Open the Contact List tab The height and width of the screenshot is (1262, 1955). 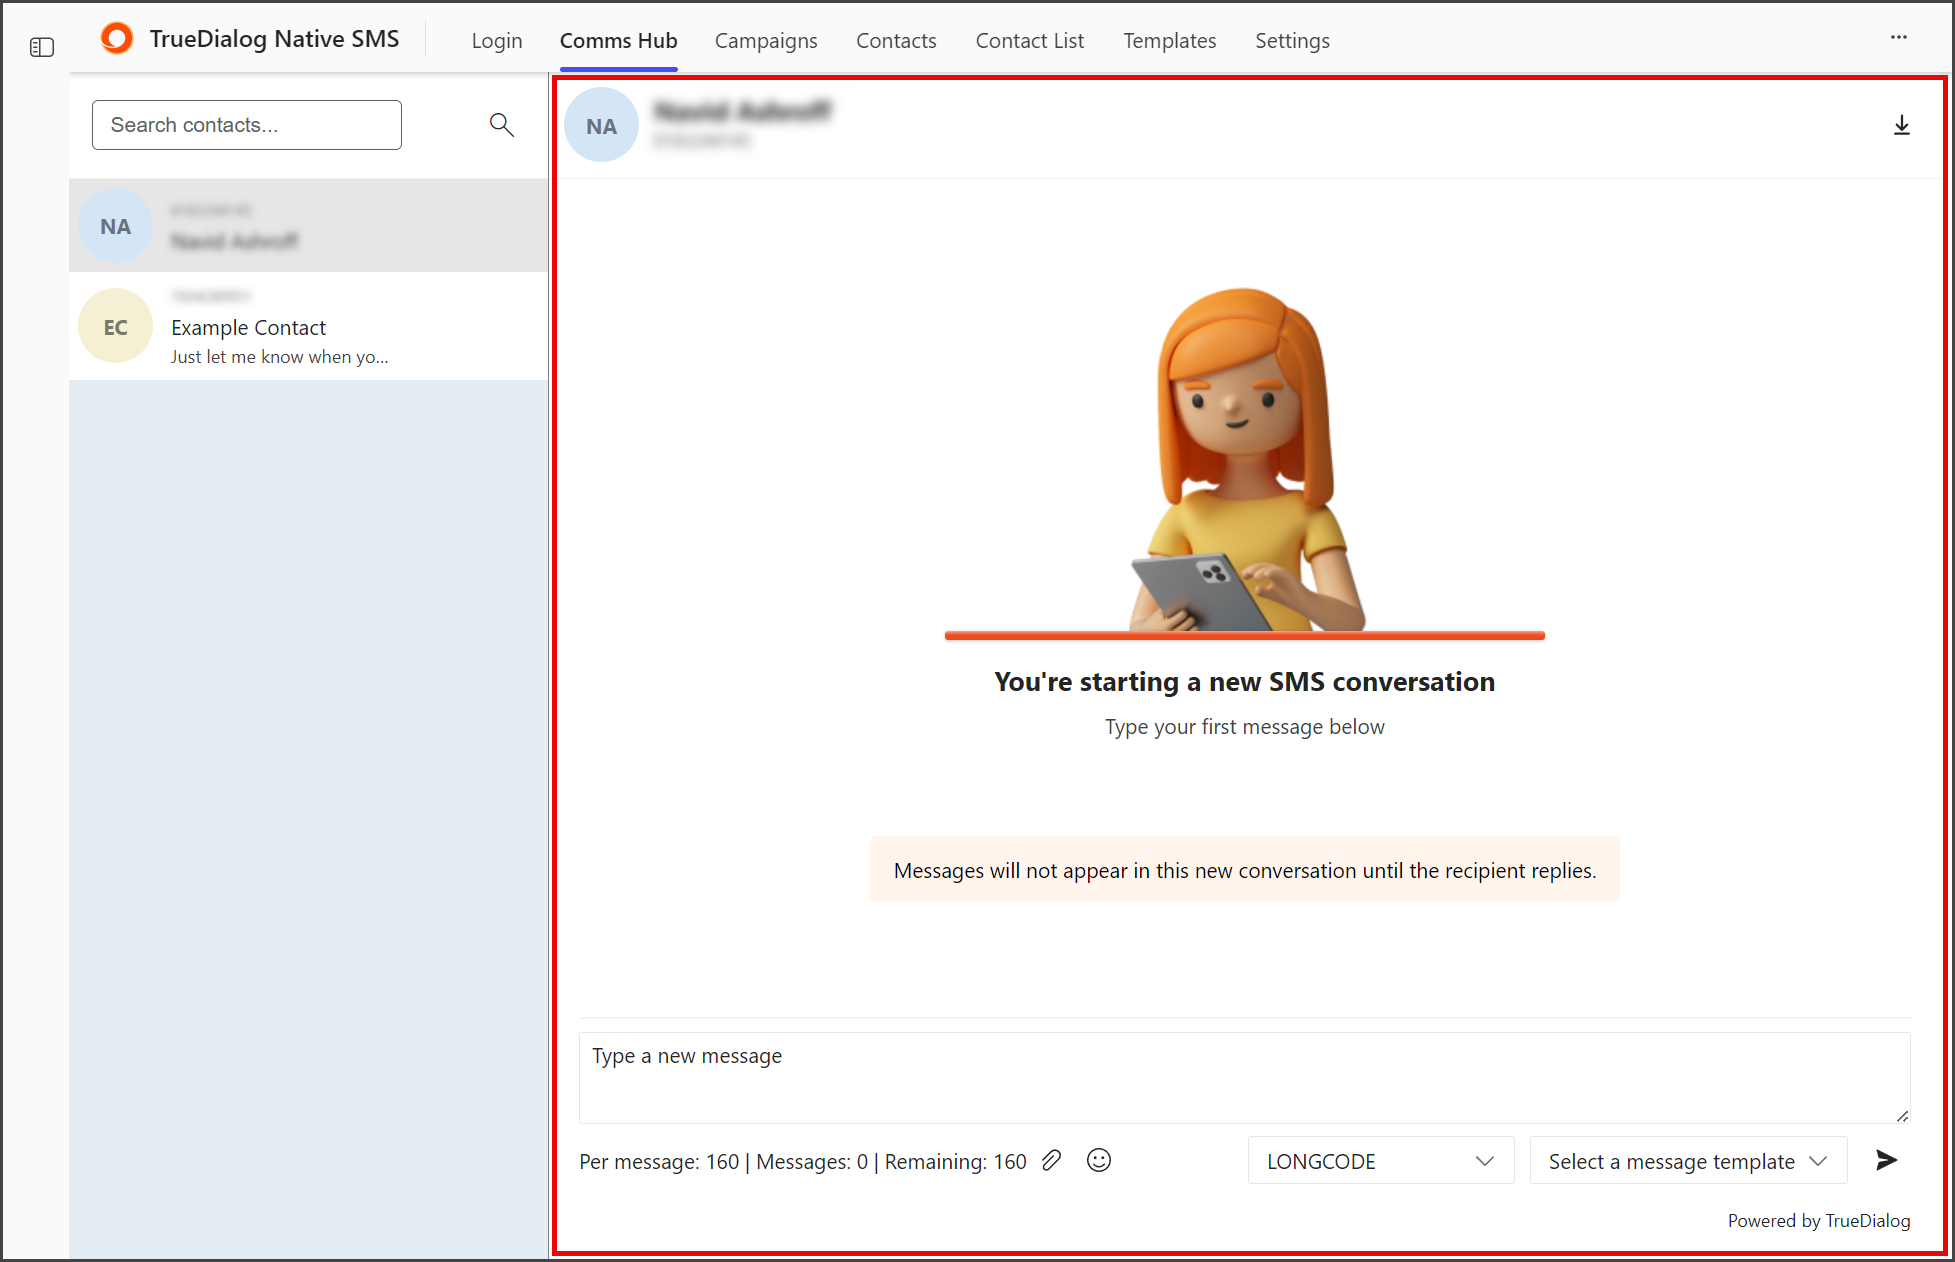click(1029, 40)
